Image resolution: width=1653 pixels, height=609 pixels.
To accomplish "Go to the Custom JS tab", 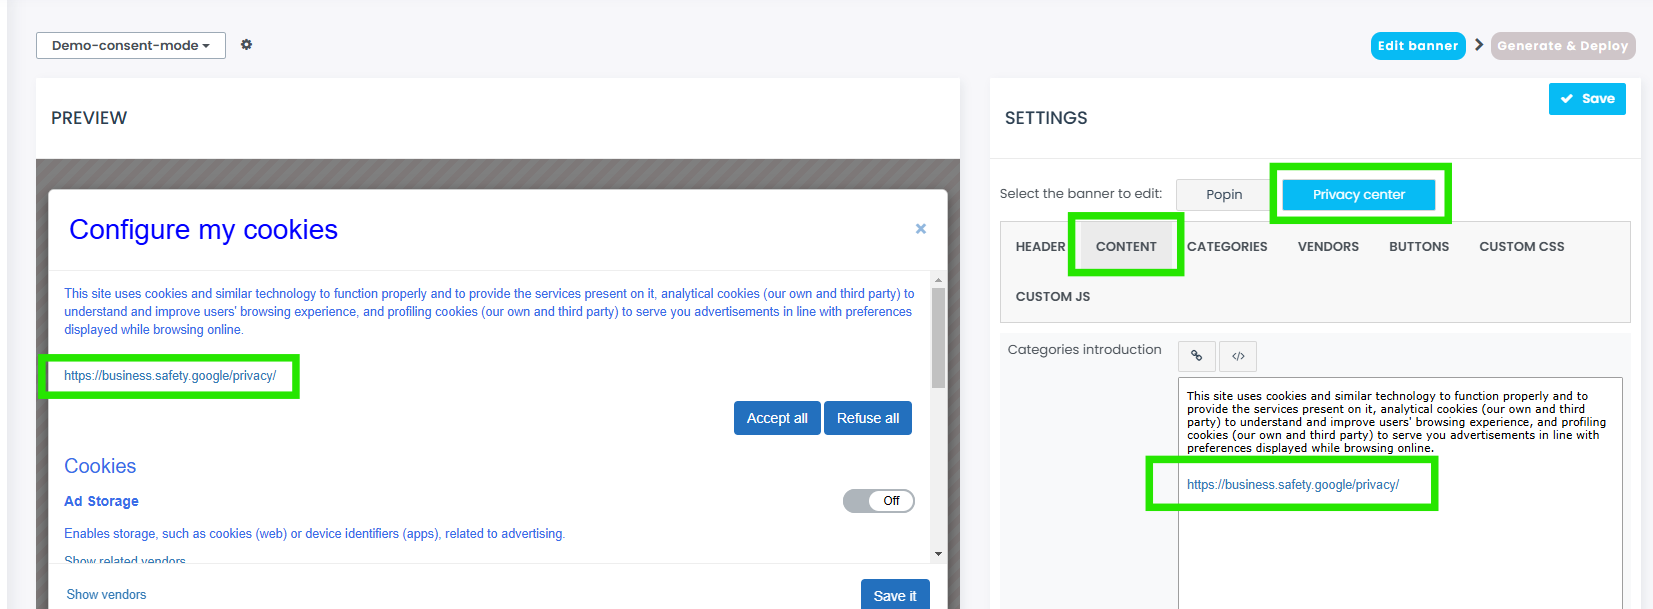I will click(x=1052, y=297).
